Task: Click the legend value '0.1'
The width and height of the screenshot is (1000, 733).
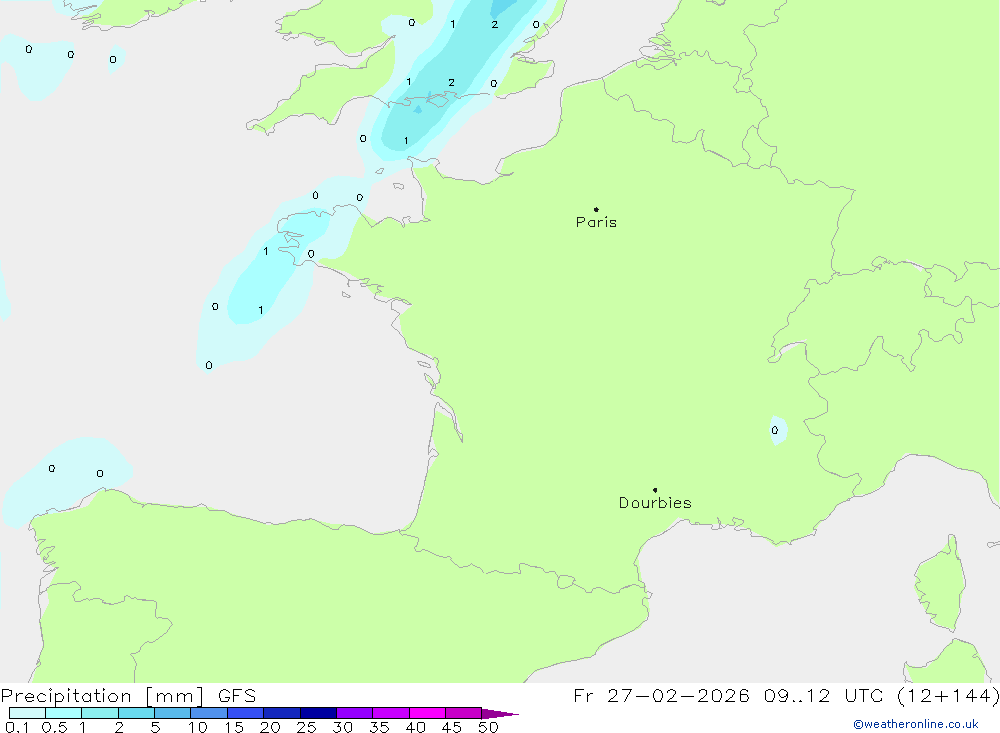Action: pos(17,727)
